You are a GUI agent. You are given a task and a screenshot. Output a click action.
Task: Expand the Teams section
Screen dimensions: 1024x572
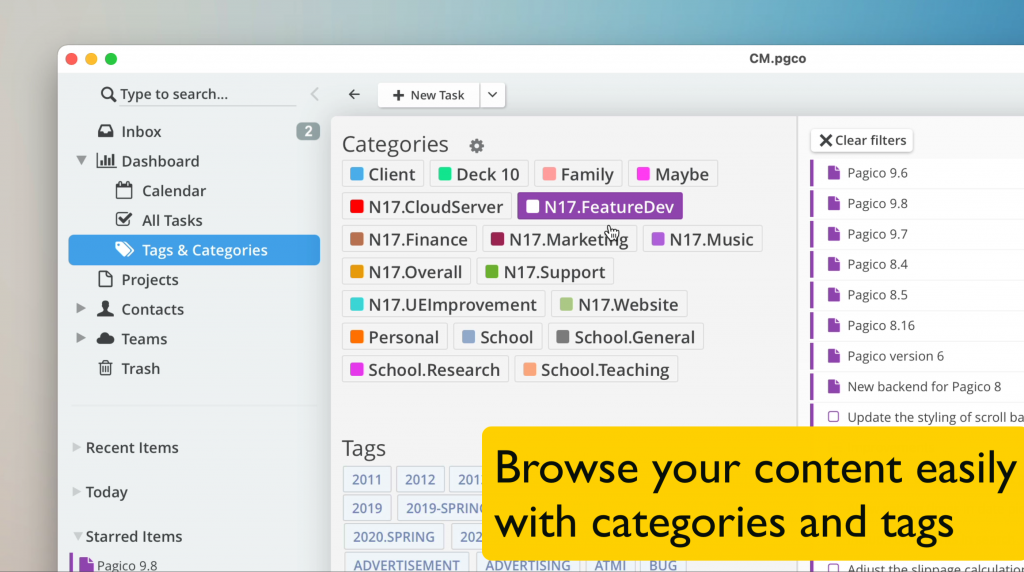(80, 338)
